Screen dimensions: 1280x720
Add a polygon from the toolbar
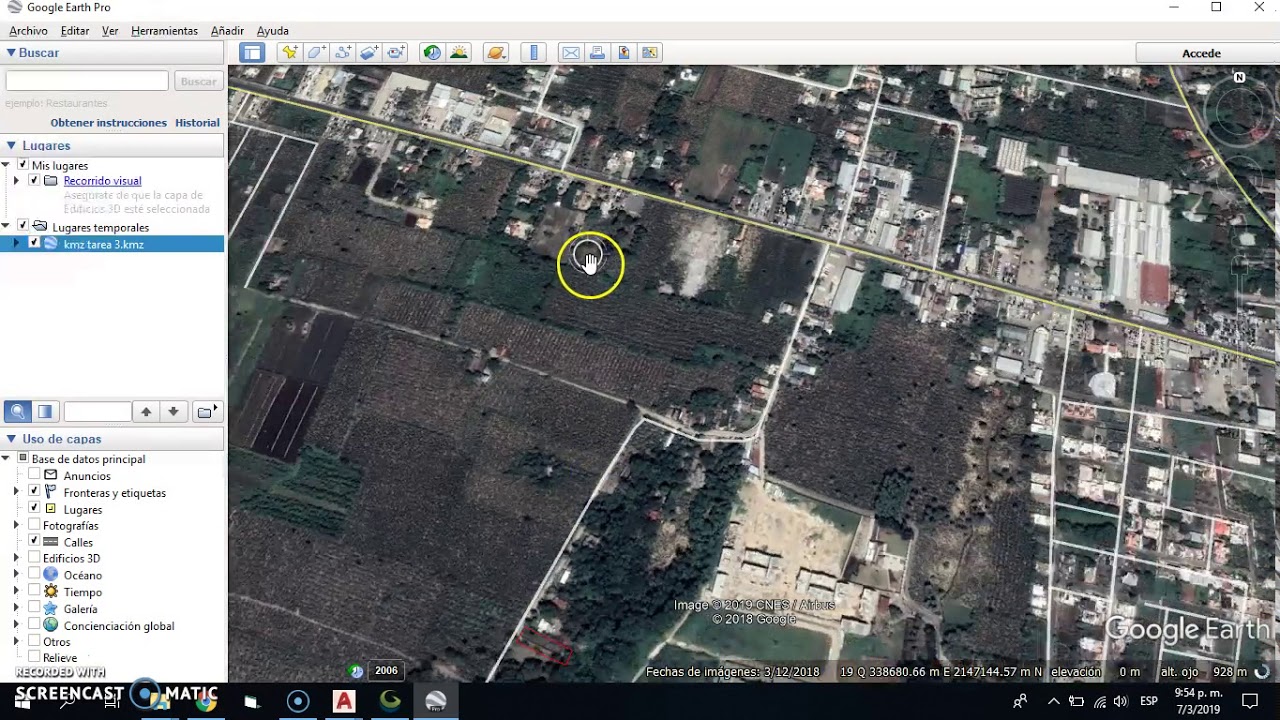click(x=316, y=53)
